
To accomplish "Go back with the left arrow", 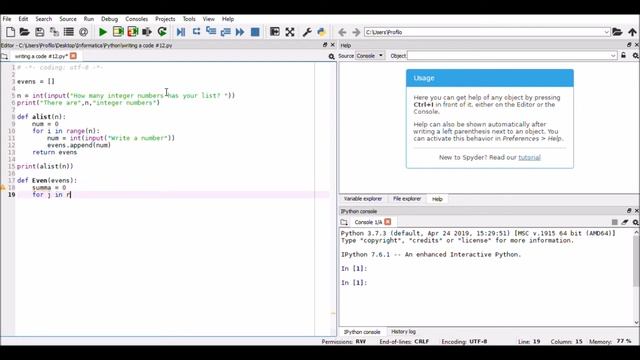I will (x=342, y=32).
